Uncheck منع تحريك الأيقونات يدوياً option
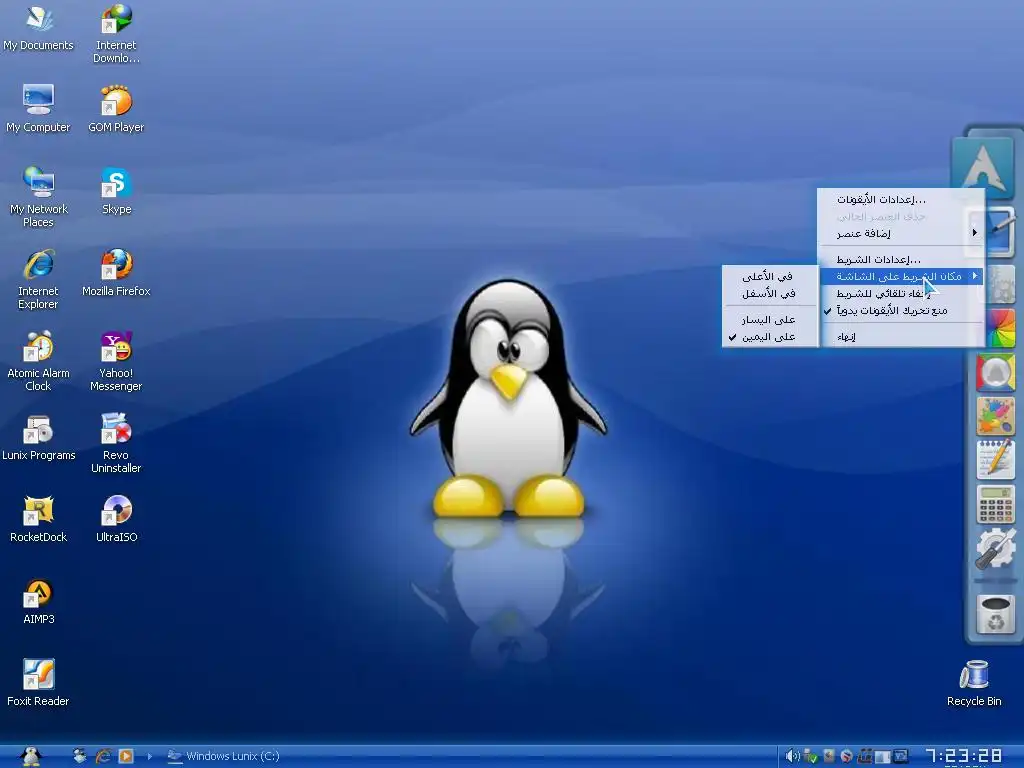 (901, 311)
